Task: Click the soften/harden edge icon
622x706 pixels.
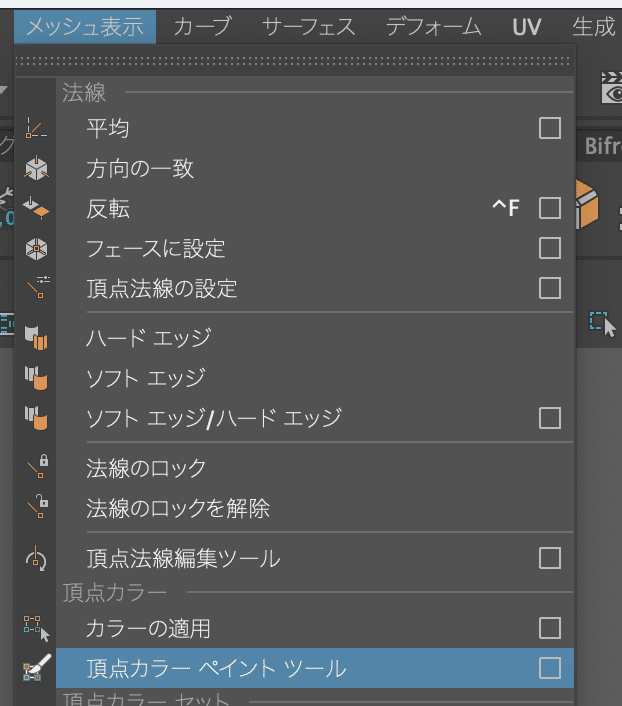Action: [x=36, y=418]
